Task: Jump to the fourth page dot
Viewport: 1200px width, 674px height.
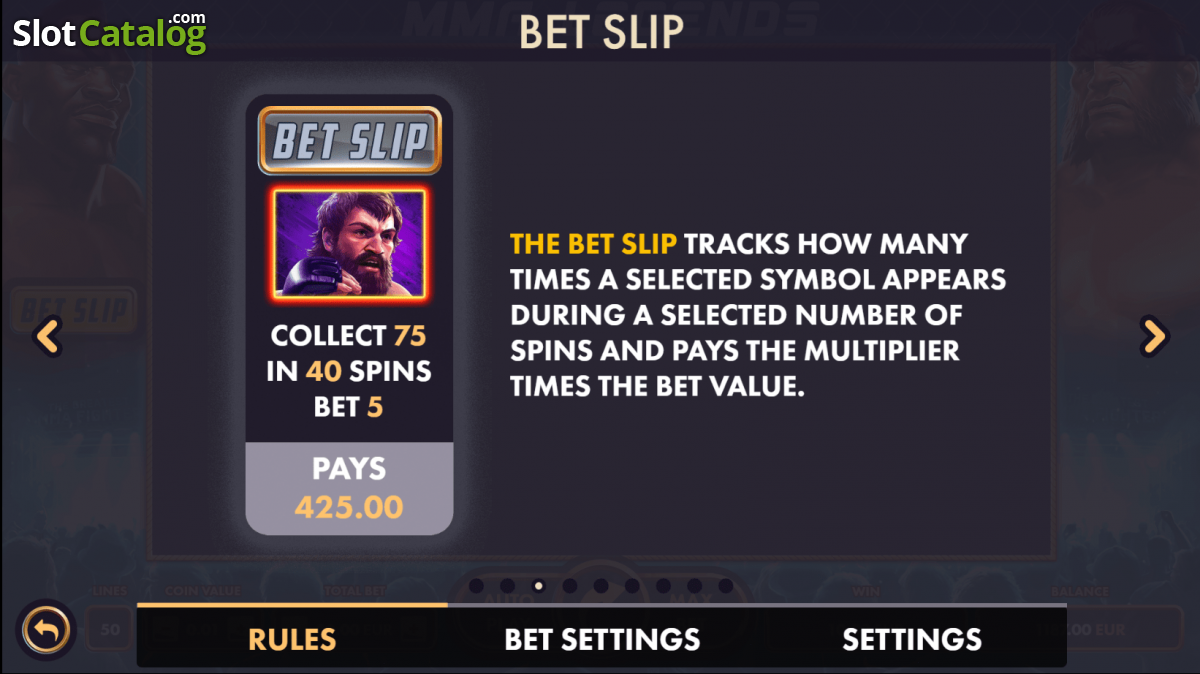Action: (570, 586)
